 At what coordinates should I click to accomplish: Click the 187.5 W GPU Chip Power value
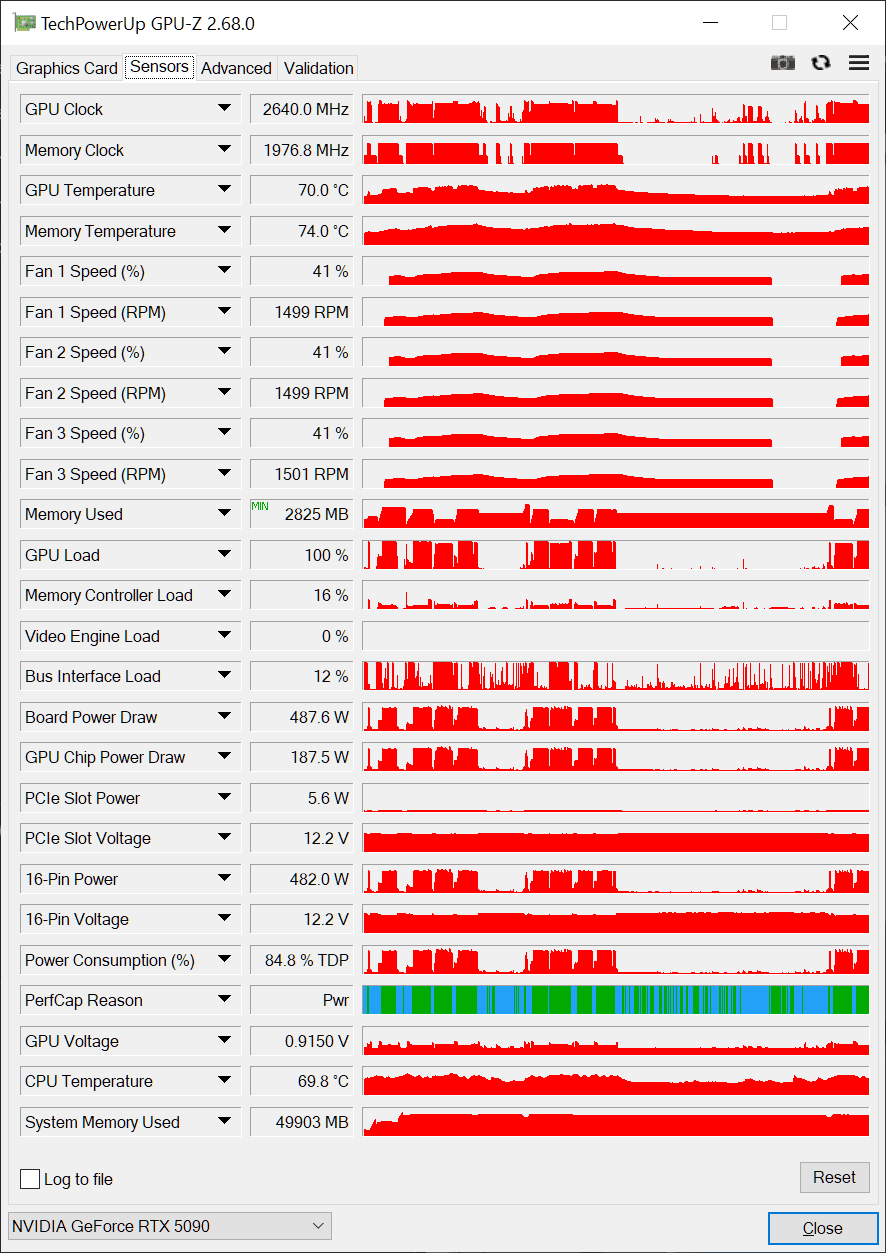[302, 757]
